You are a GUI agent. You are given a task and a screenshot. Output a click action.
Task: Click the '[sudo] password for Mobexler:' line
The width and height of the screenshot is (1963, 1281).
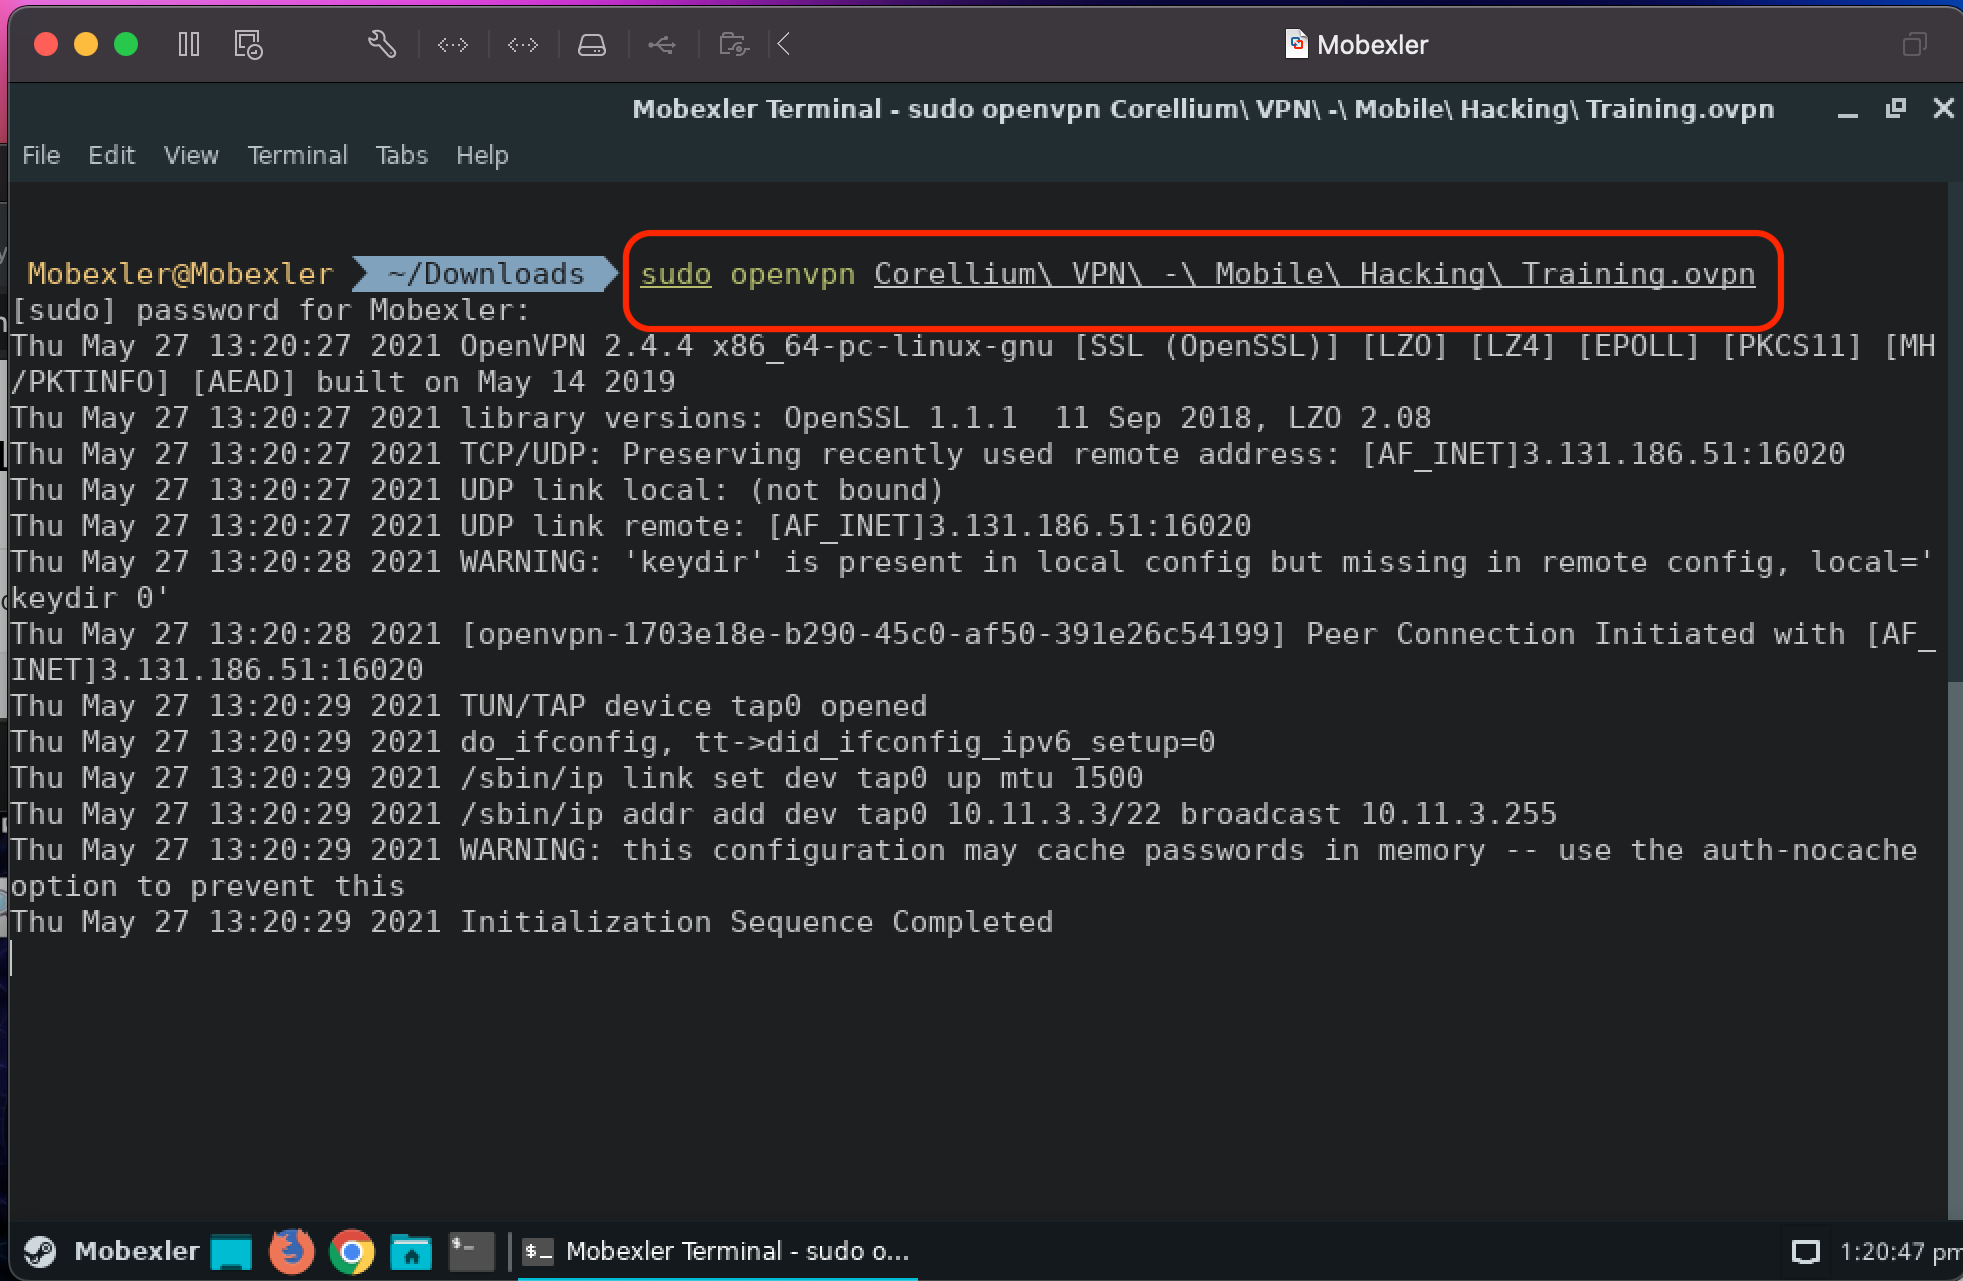point(270,310)
